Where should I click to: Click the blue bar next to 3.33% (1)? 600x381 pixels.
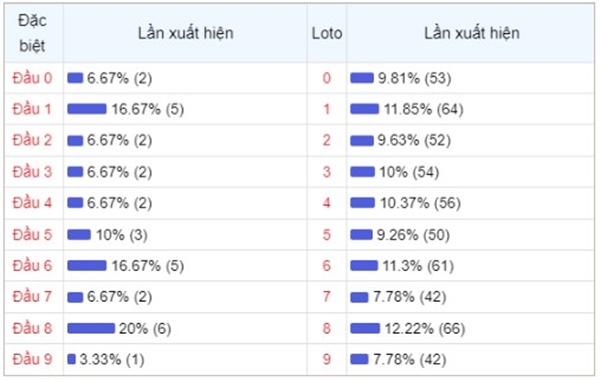point(71,359)
